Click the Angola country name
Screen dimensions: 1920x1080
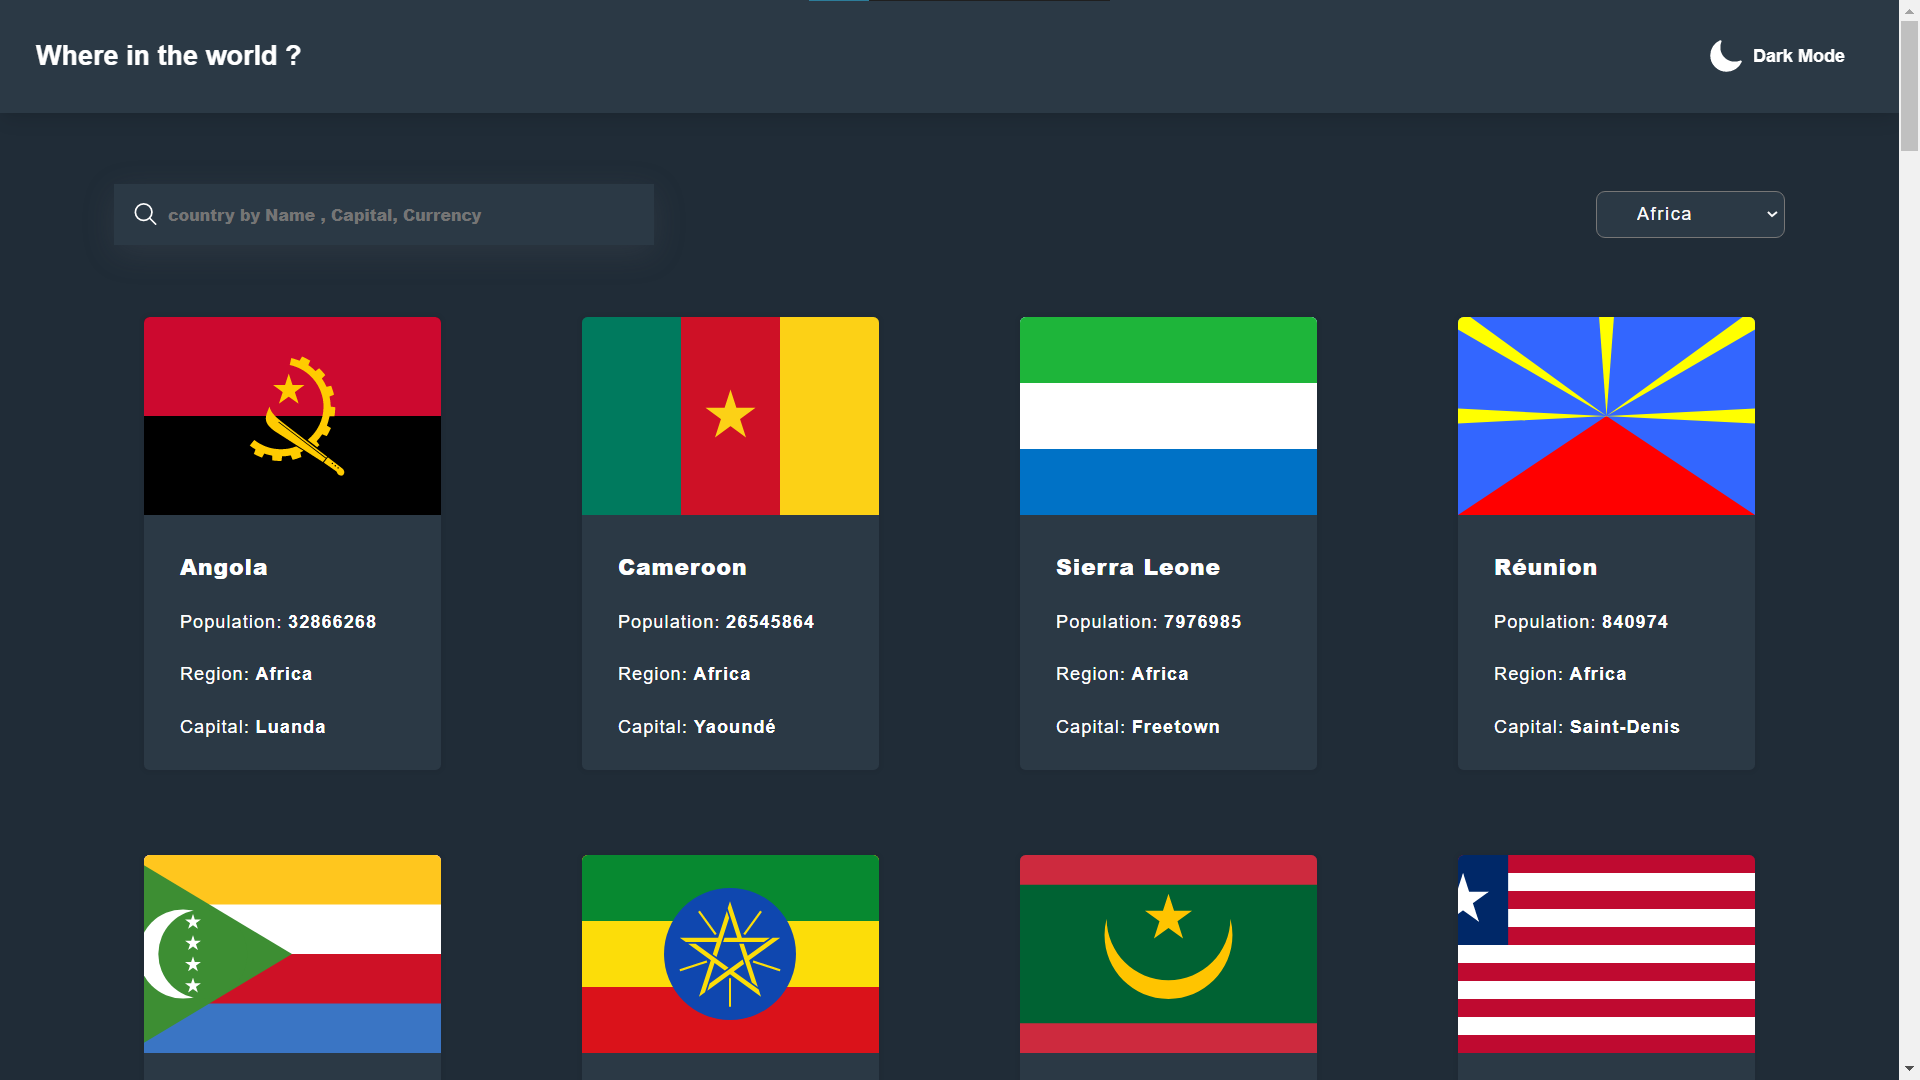point(224,567)
